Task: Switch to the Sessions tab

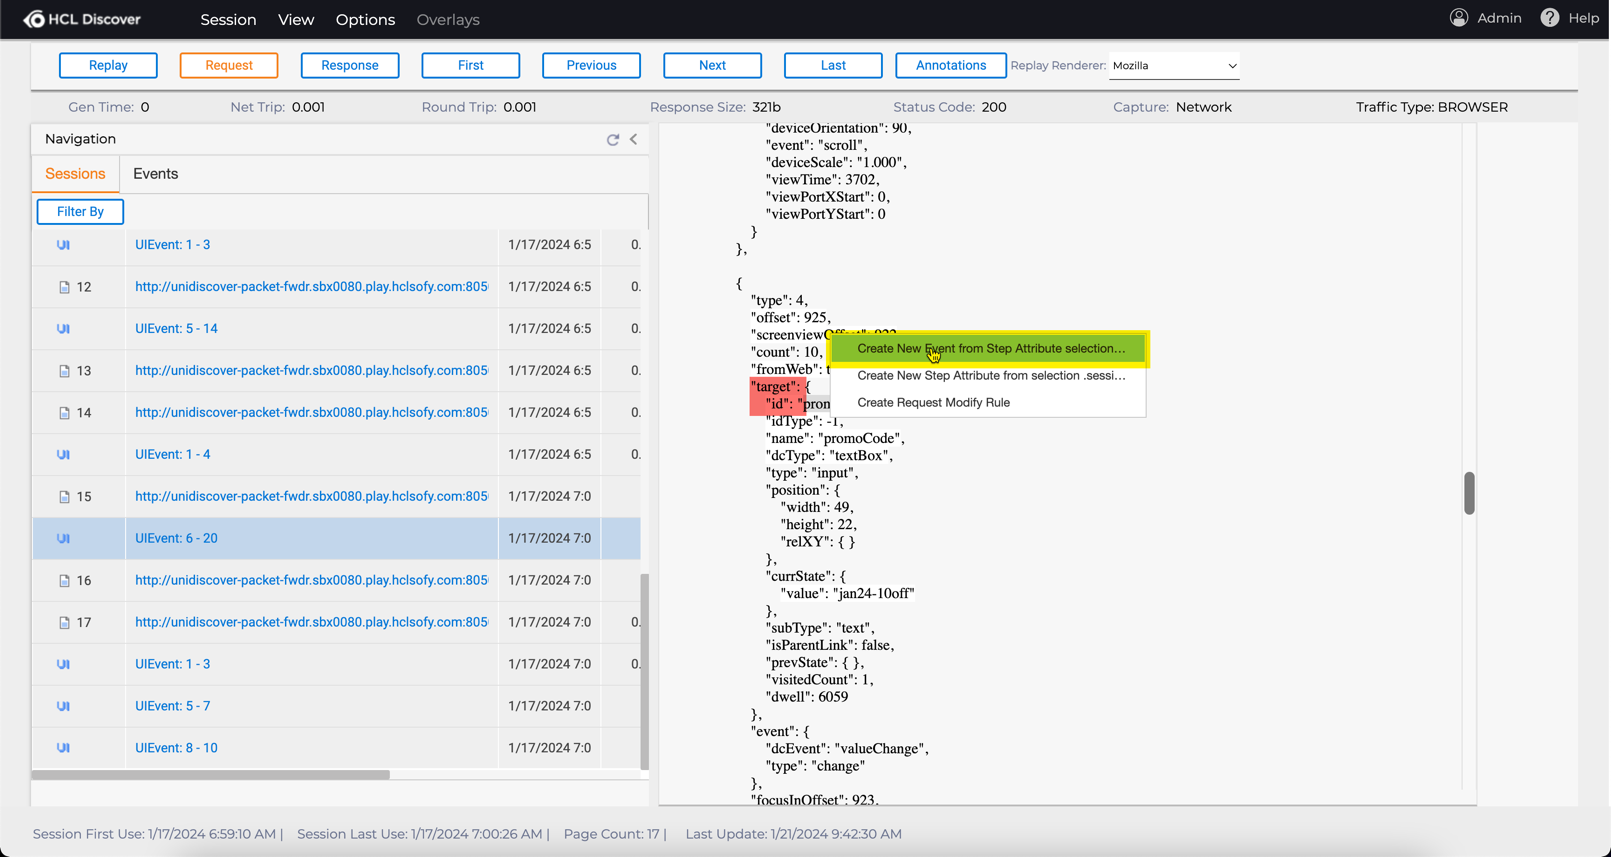Action: point(75,174)
